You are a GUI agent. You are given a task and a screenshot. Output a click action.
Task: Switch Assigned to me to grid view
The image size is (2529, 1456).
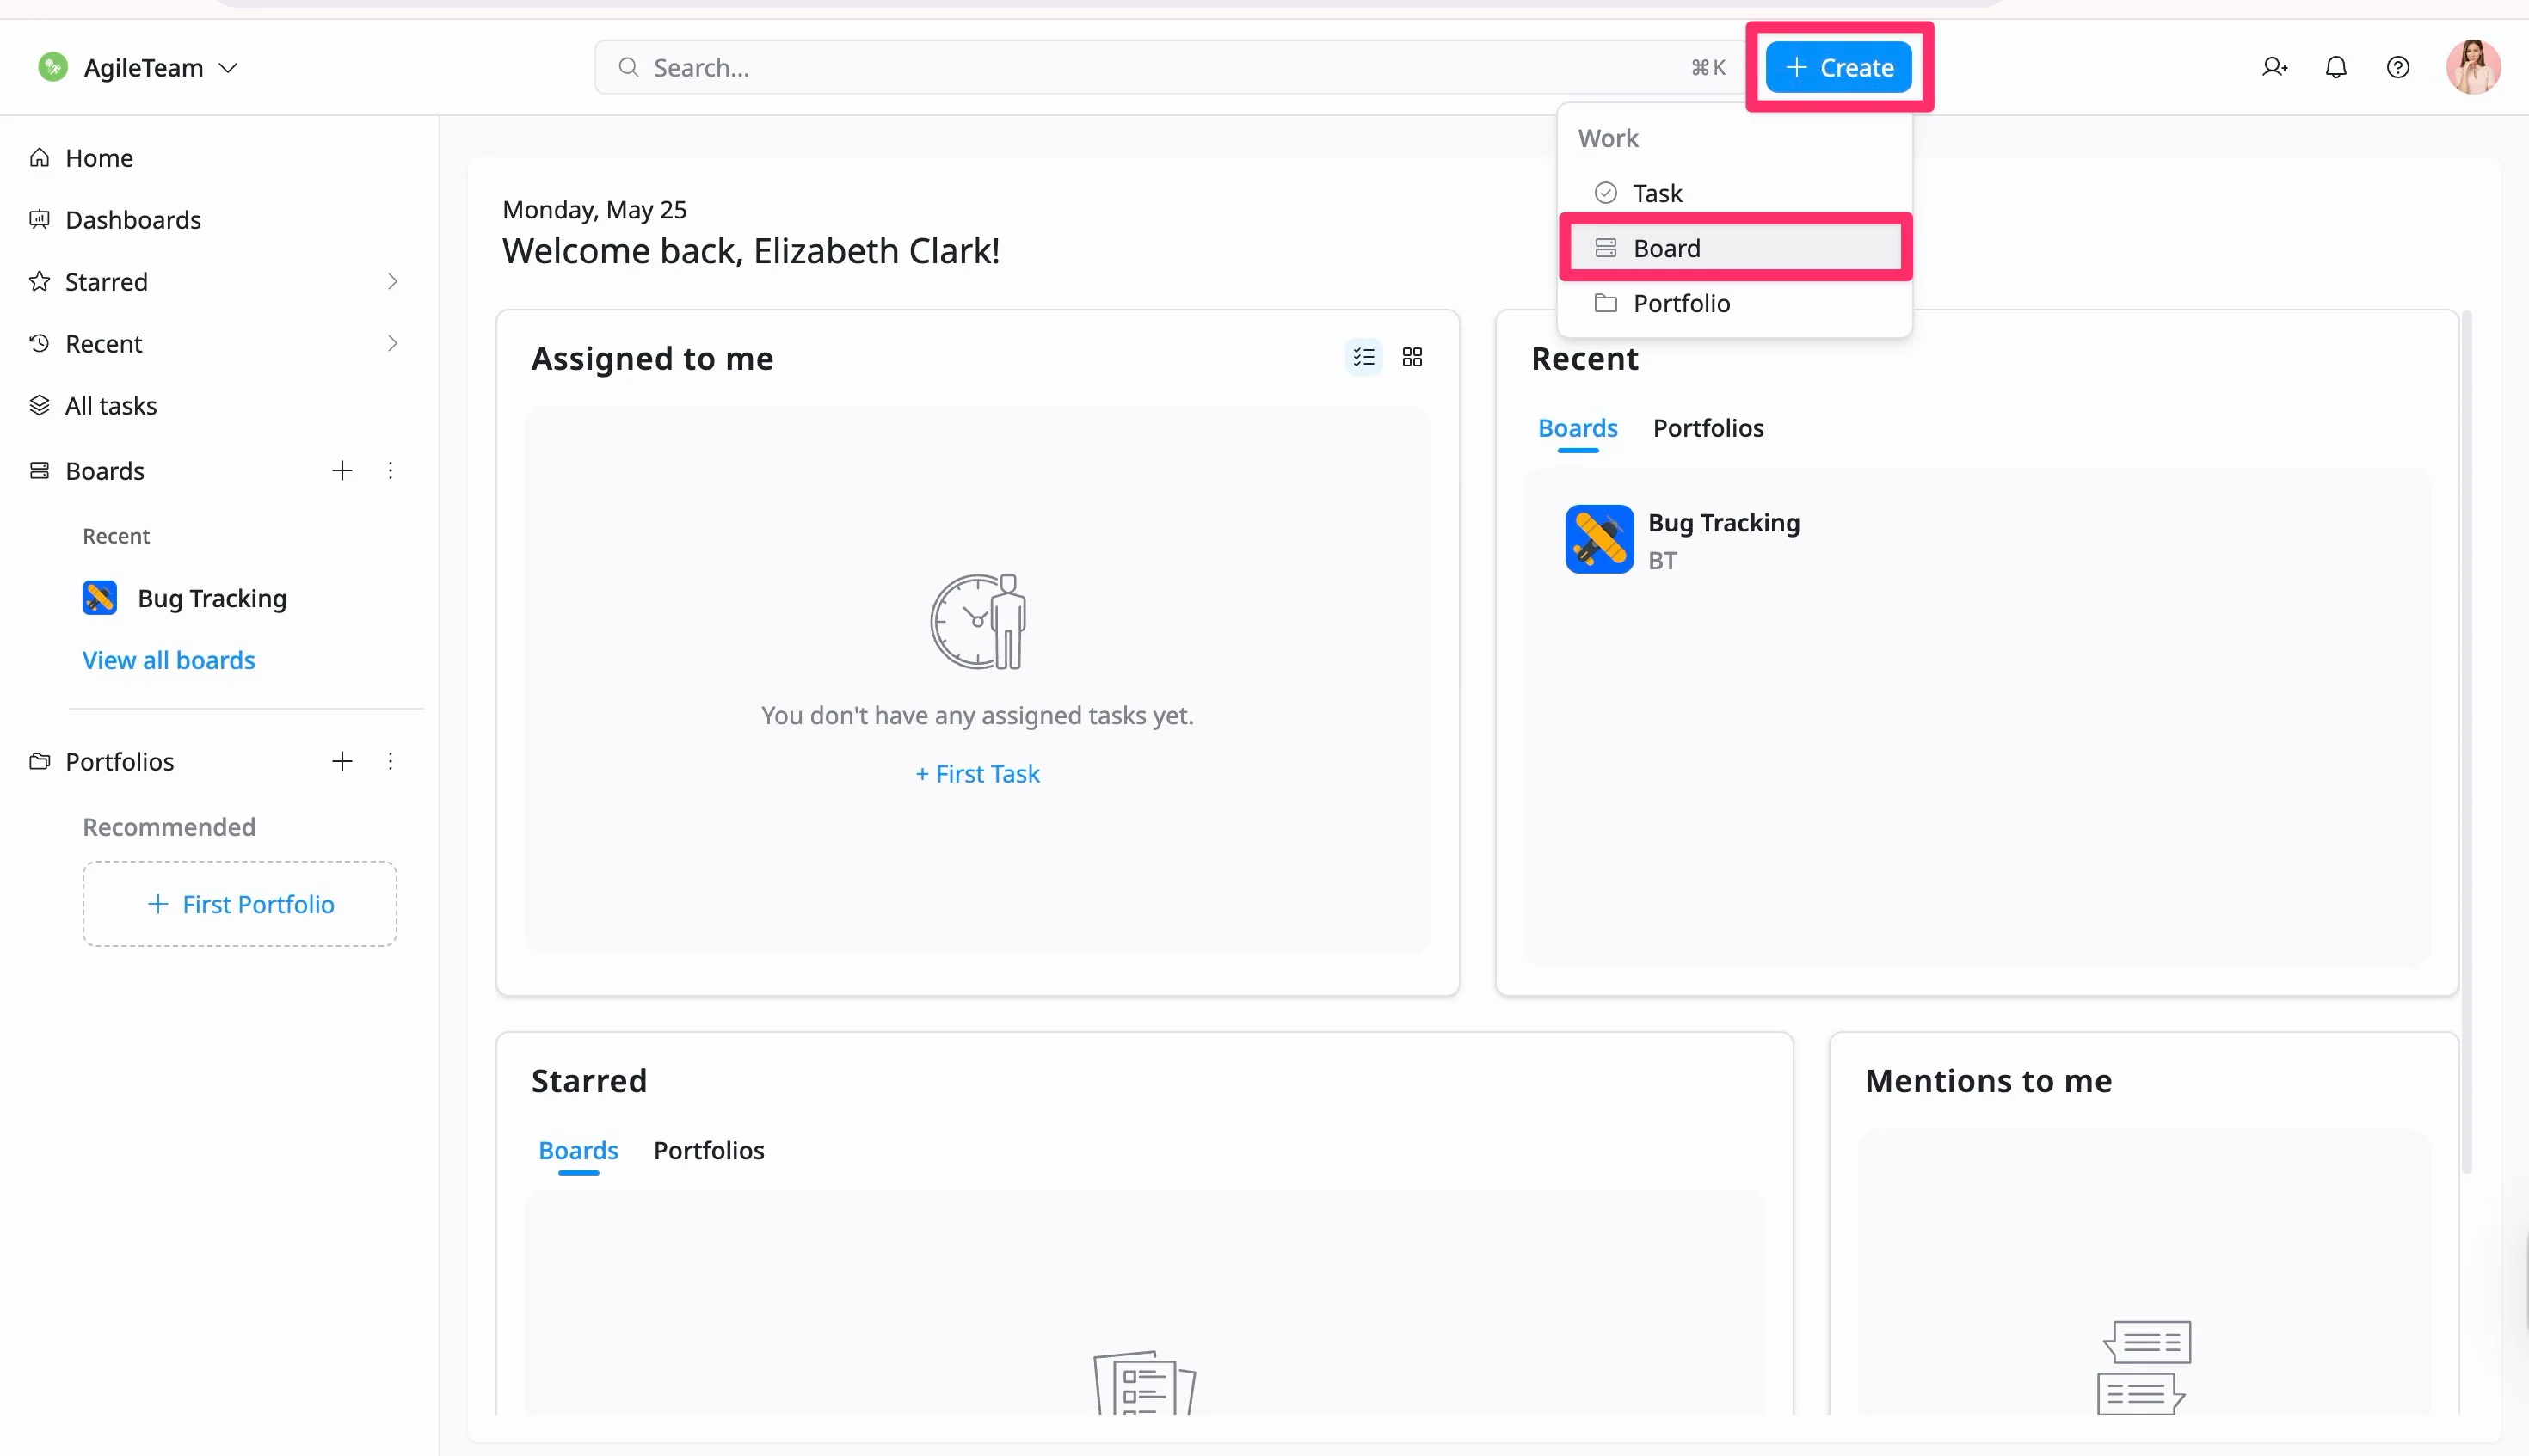click(1412, 357)
